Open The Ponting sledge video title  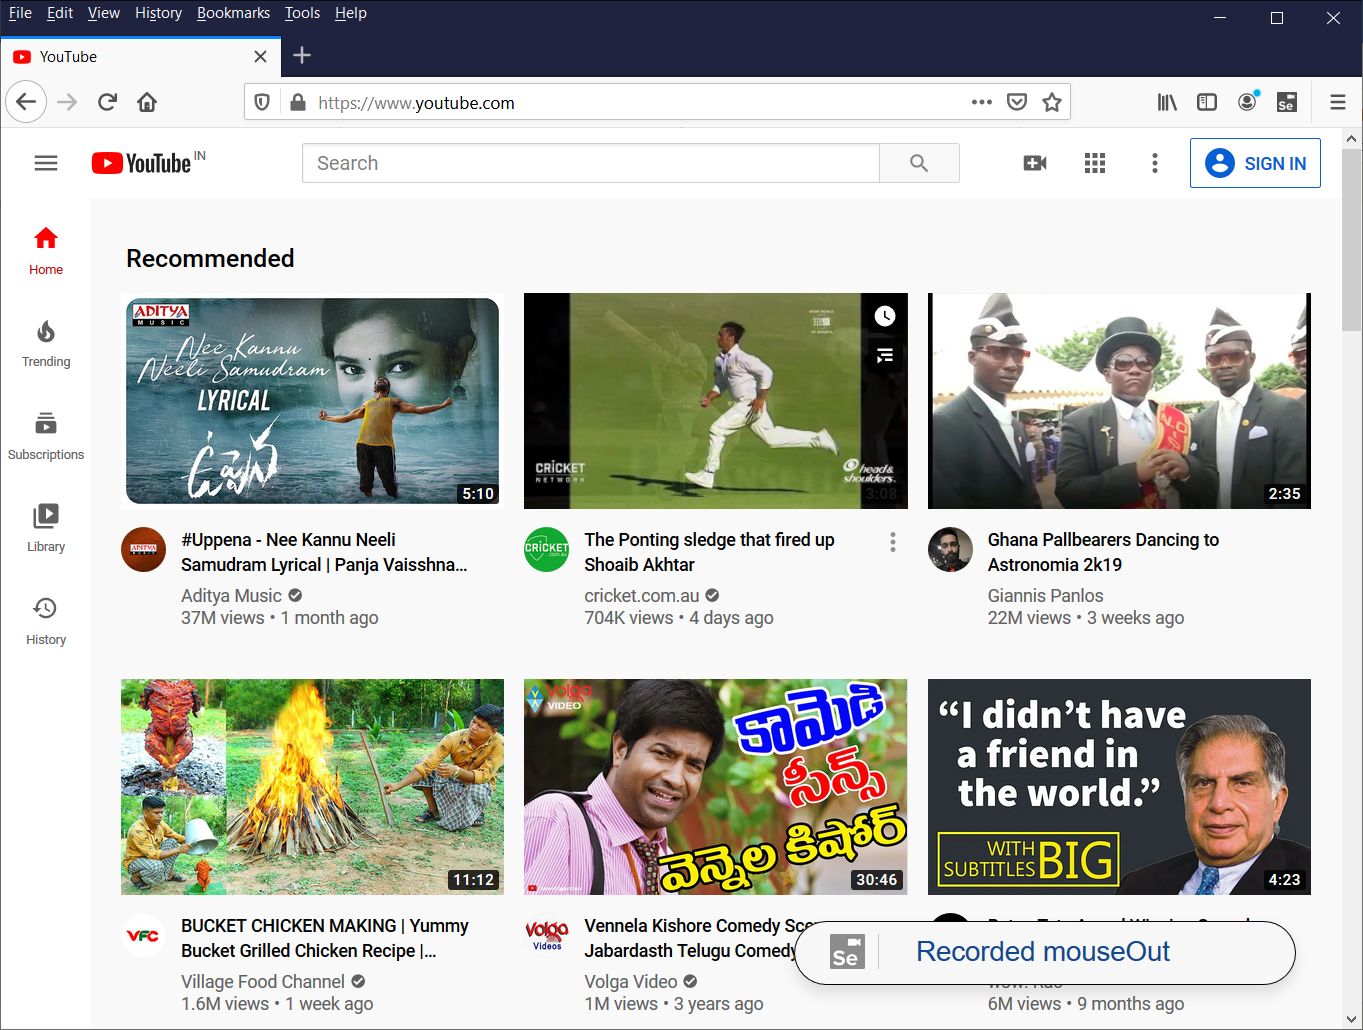(x=709, y=552)
